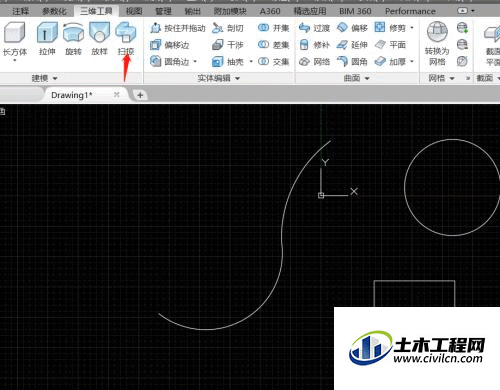Create planar surface with 平面
Viewport: 500px width, 390px height.
click(x=390, y=45)
